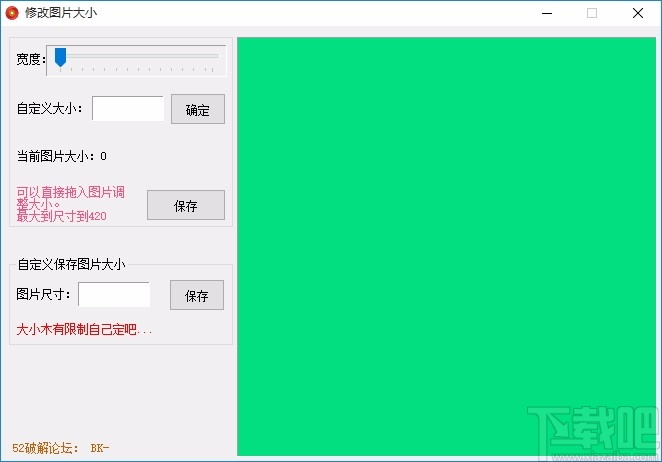The width and height of the screenshot is (662, 462).
Task: Click the 保存 button beside the pink hint
Action: click(186, 205)
